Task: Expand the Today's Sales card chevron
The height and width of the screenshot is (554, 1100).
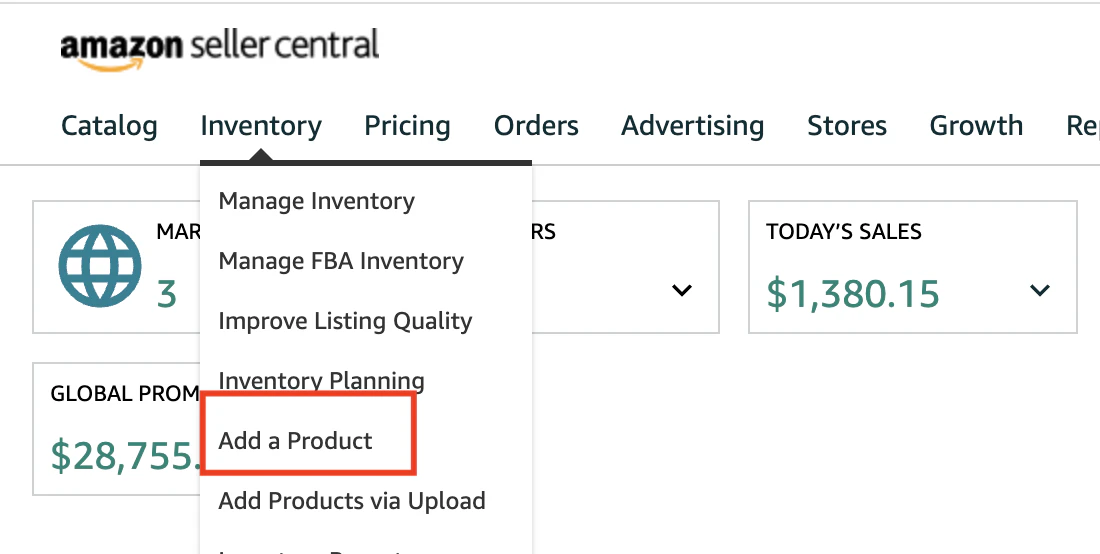Action: pyautogui.click(x=1040, y=290)
